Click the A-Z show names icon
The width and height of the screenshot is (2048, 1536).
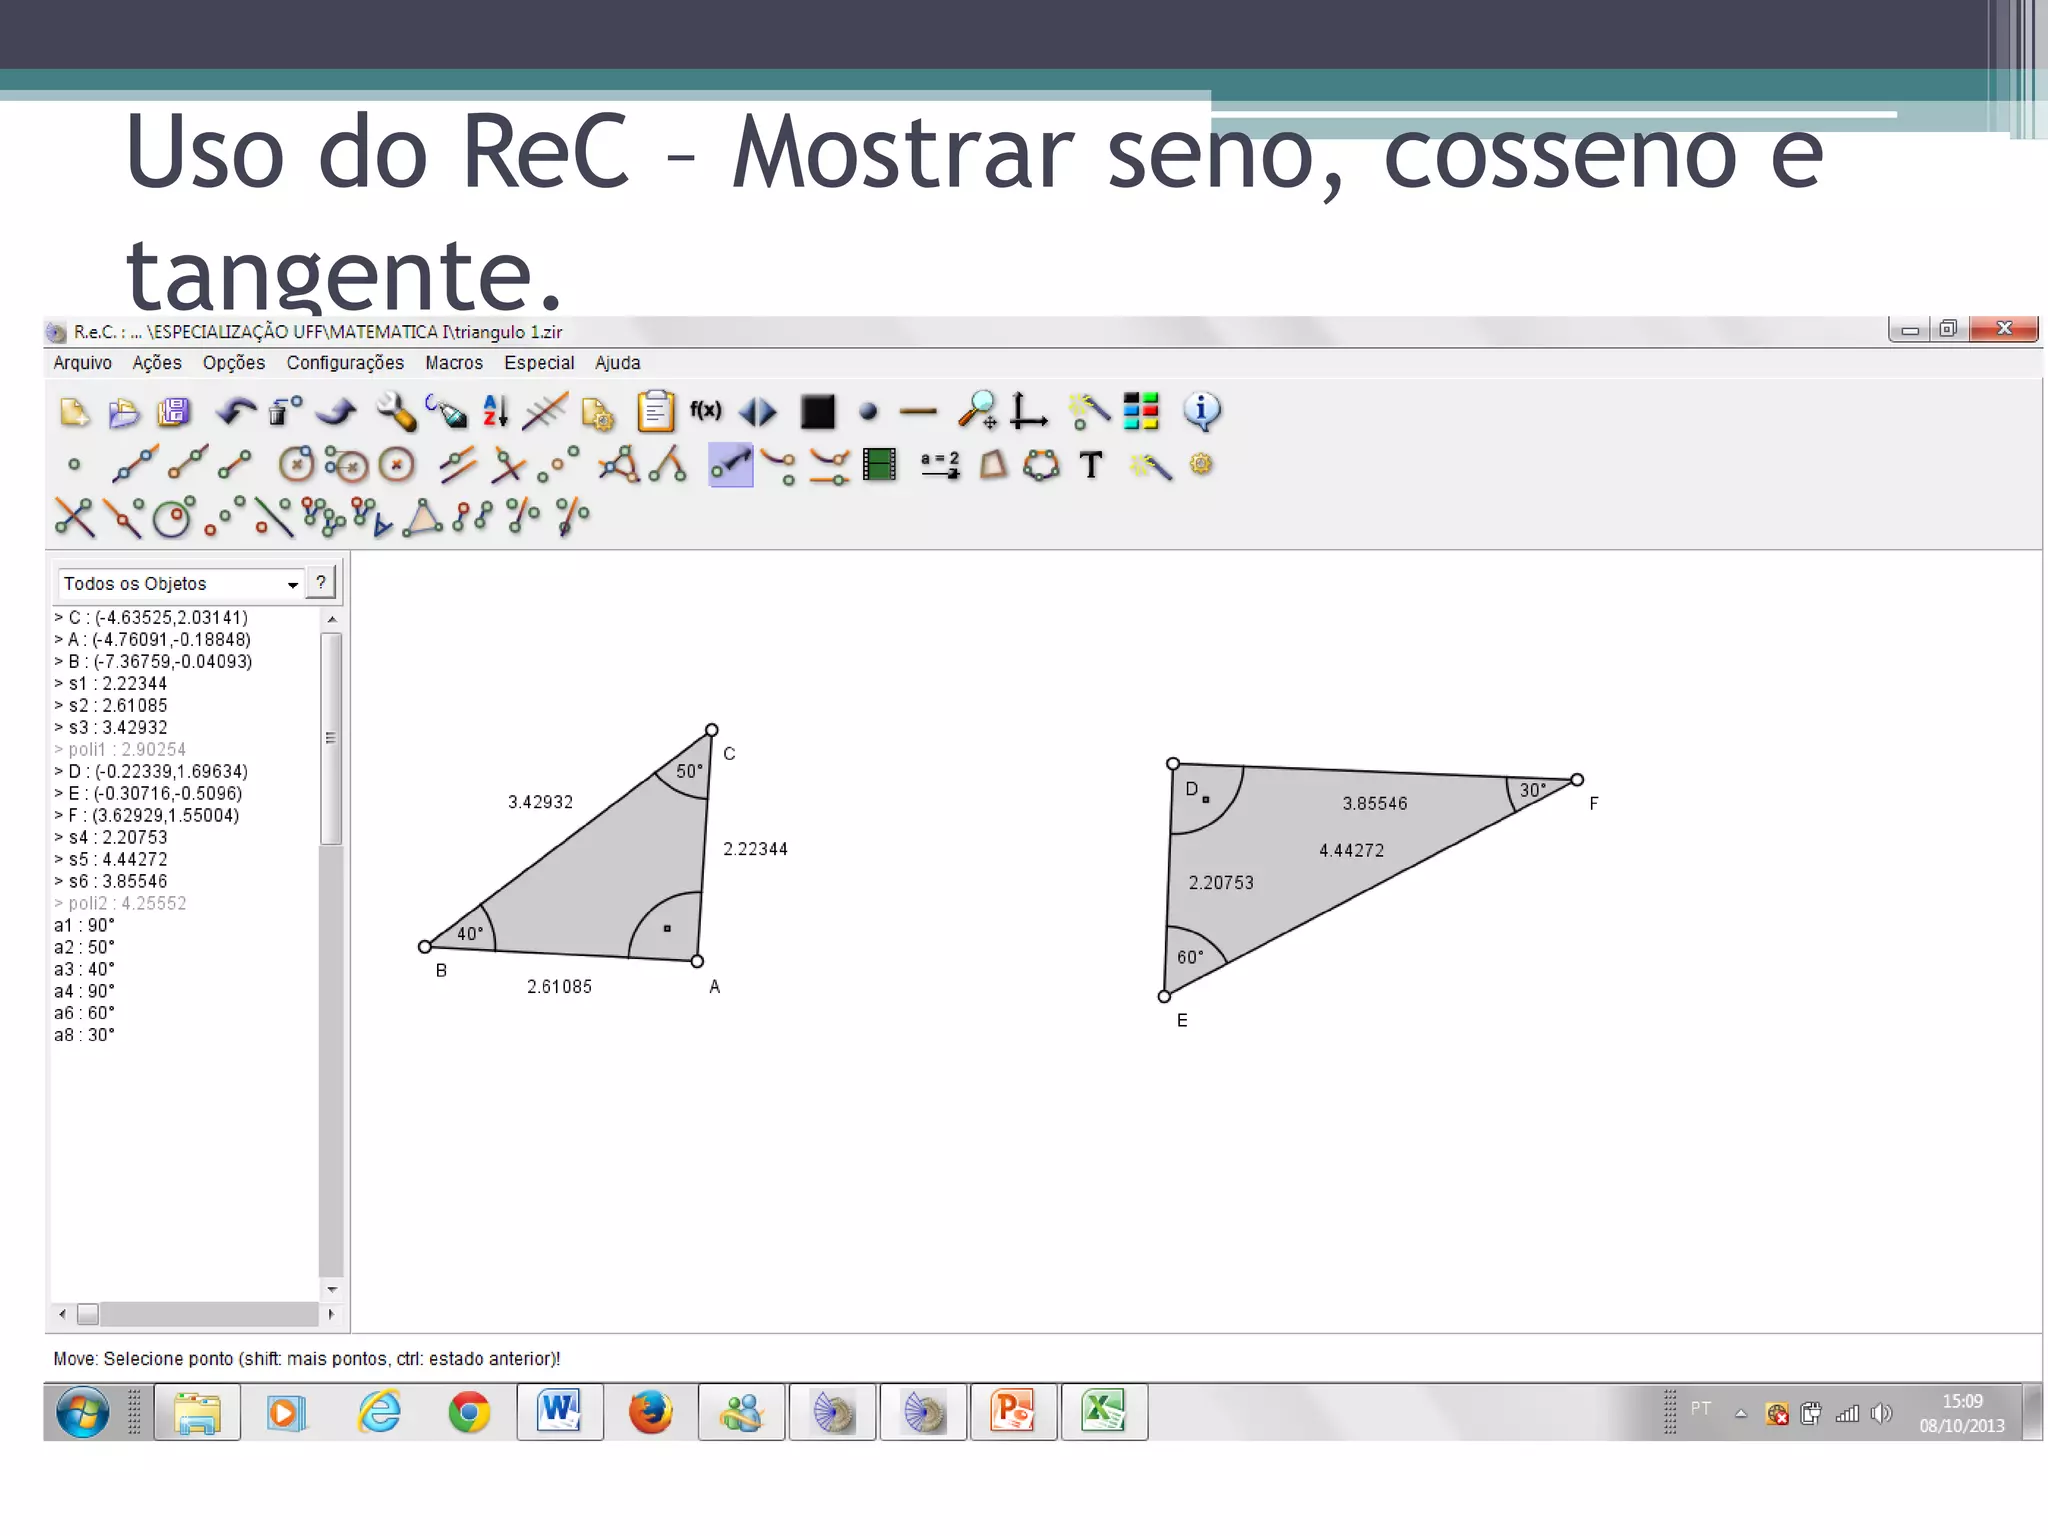point(496,412)
